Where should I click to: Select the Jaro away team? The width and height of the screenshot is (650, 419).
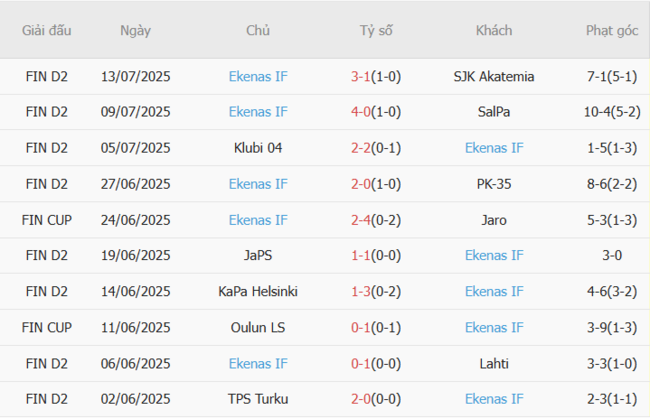[494, 220]
